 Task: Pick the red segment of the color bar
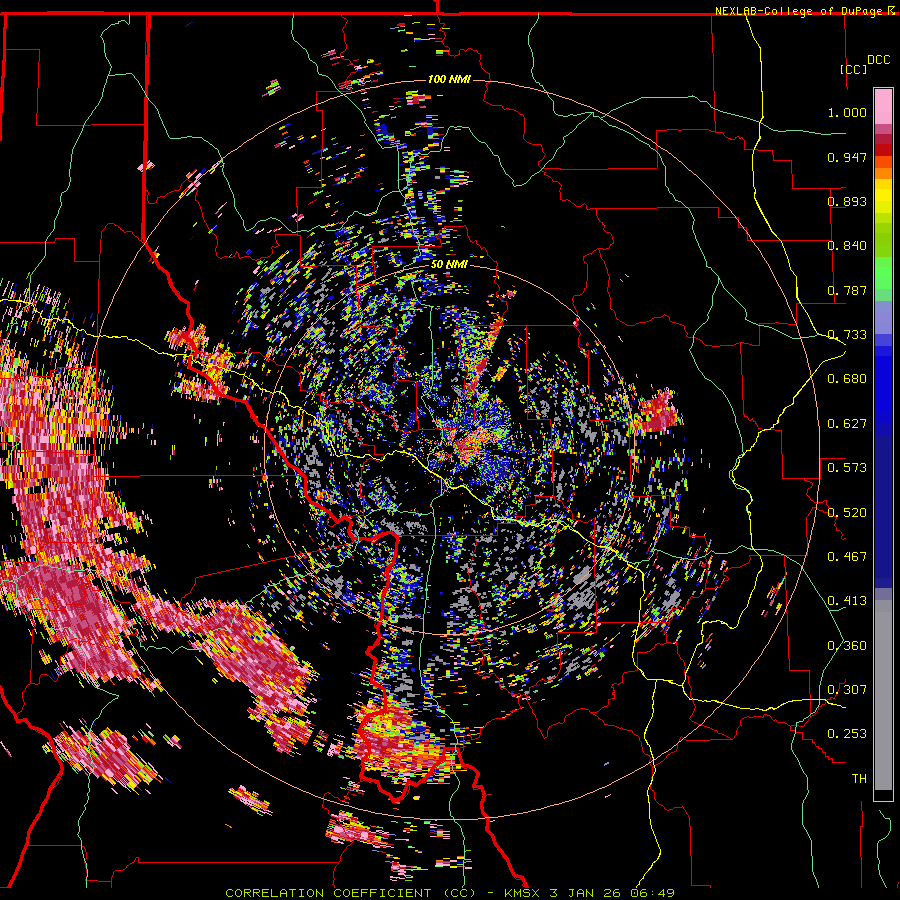[x=883, y=150]
